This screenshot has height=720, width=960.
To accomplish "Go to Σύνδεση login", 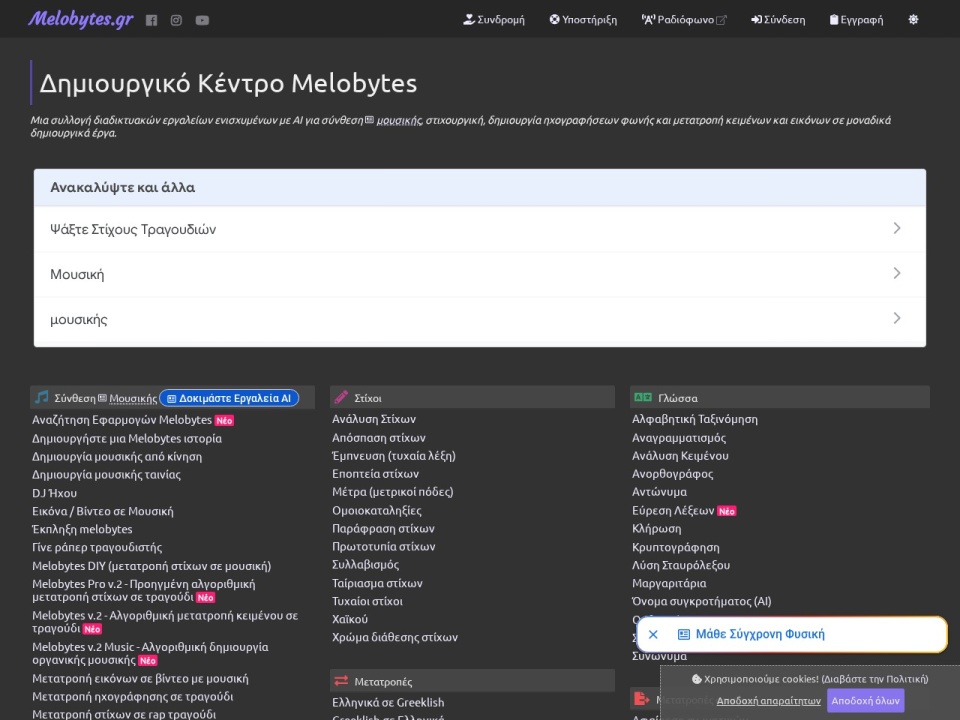I will (778, 20).
